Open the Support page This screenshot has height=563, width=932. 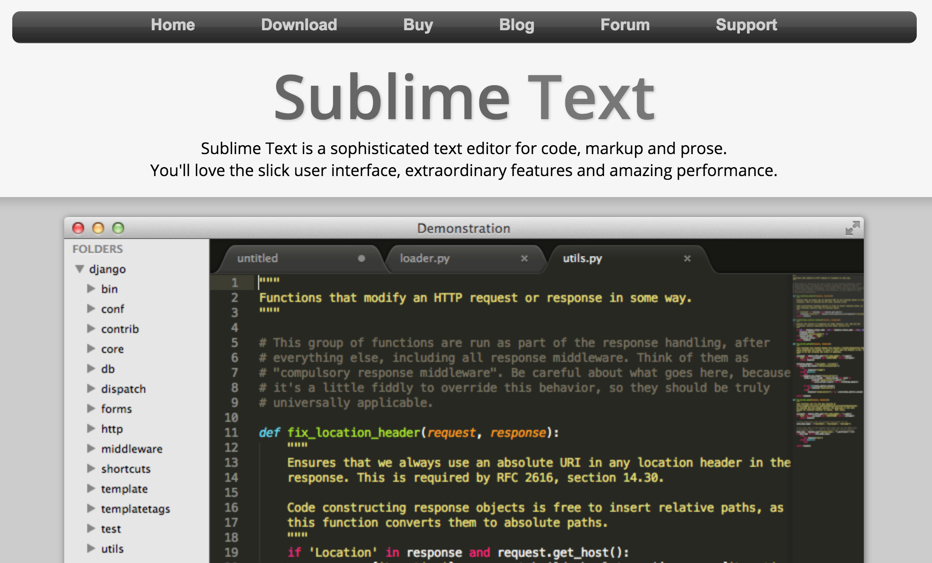(746, 25)
